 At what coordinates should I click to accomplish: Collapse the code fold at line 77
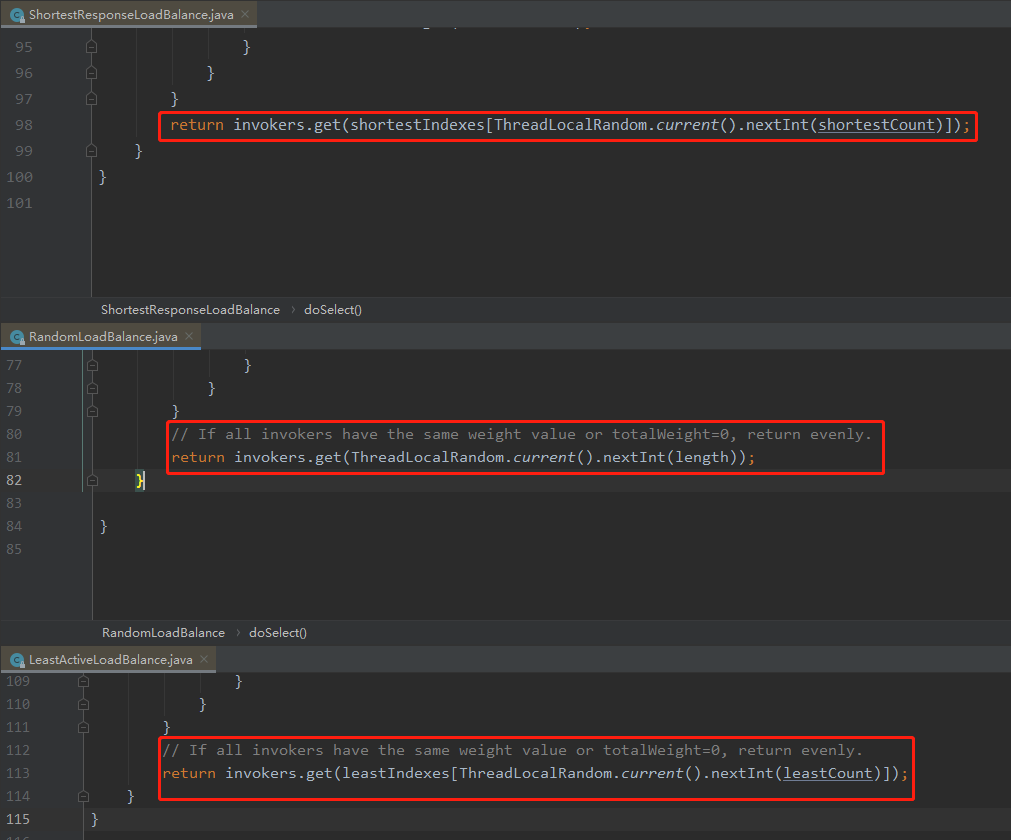click(92, 366)
